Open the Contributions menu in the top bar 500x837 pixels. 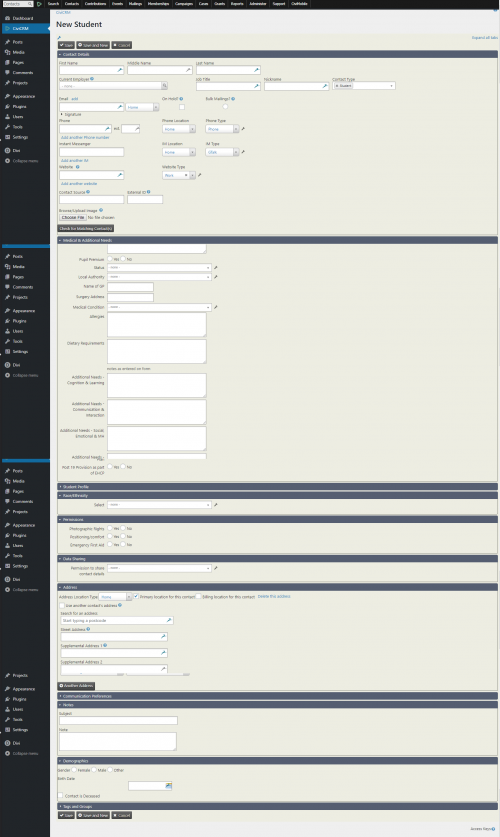pos(96,4)
